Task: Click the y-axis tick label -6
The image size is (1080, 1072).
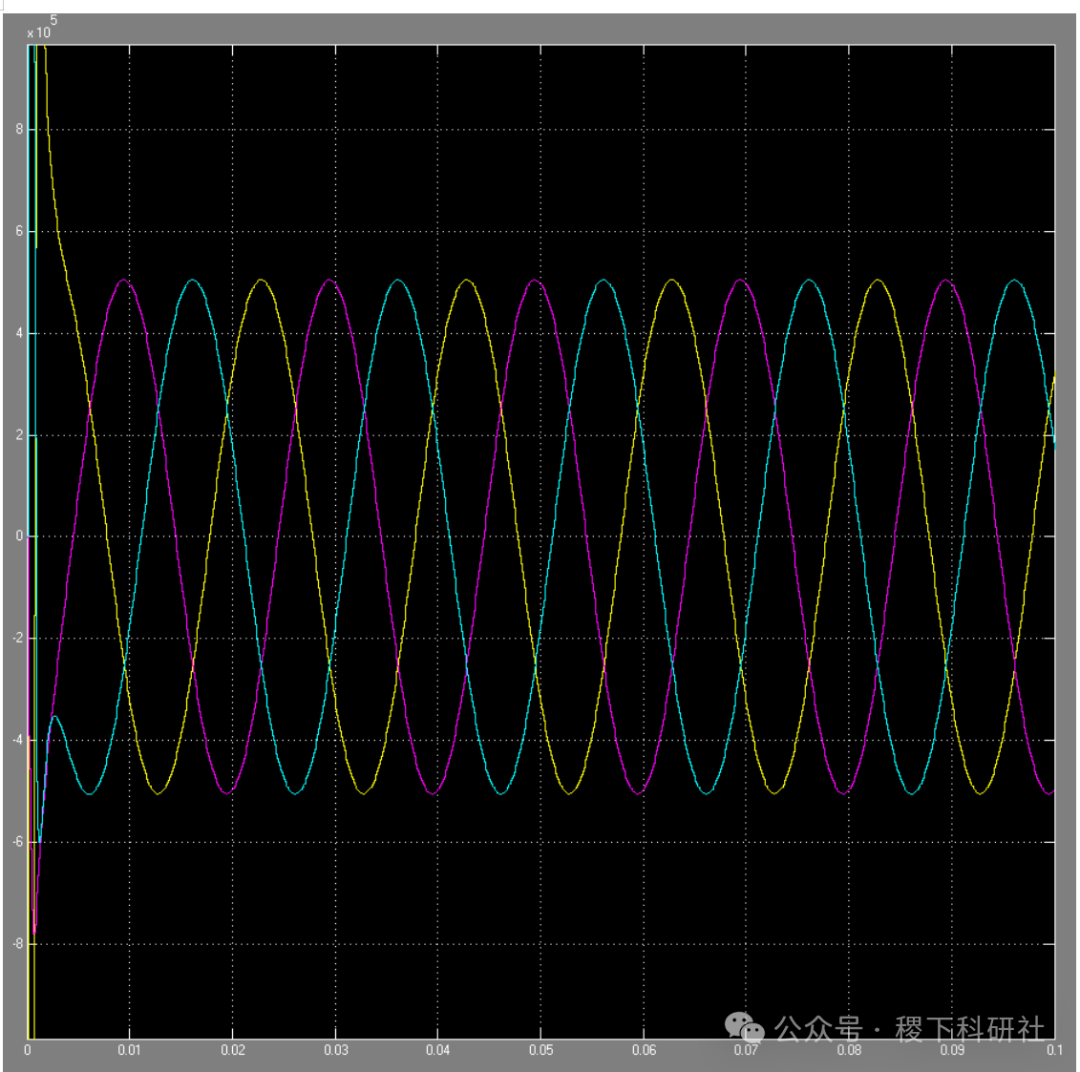Action: tap(18, 842)
